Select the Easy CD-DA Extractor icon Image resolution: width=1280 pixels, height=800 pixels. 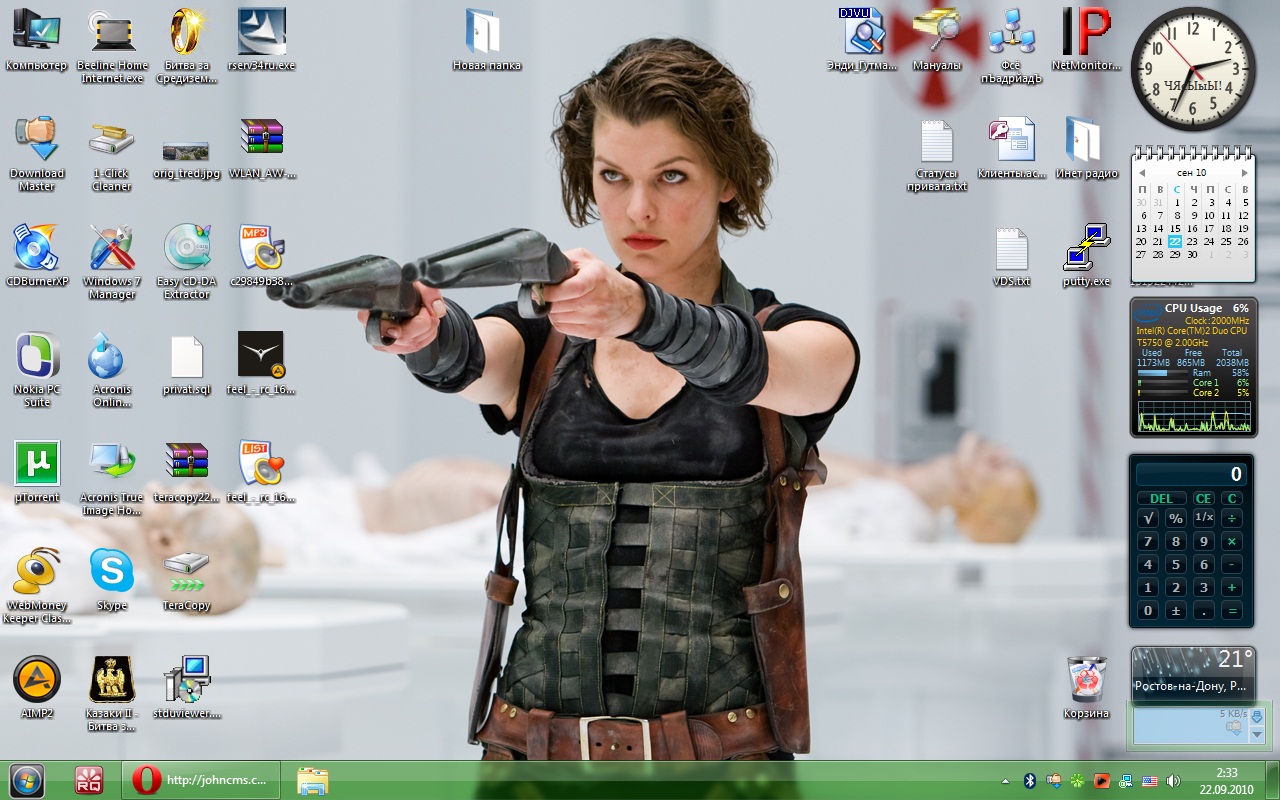187,261
